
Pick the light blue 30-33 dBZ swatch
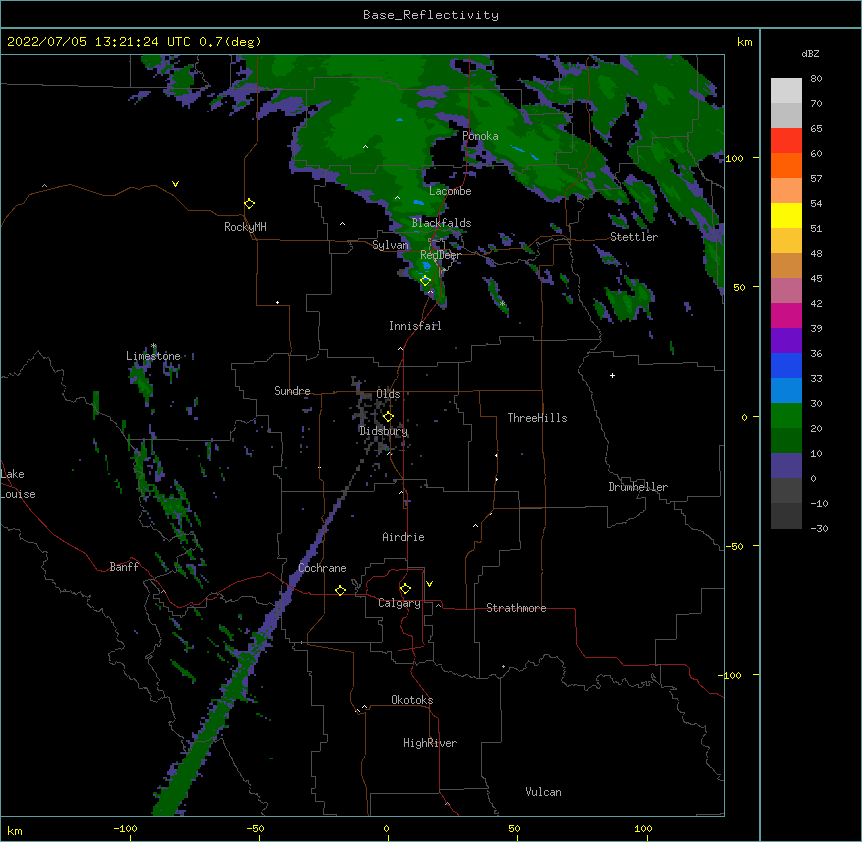coord(786,391)
